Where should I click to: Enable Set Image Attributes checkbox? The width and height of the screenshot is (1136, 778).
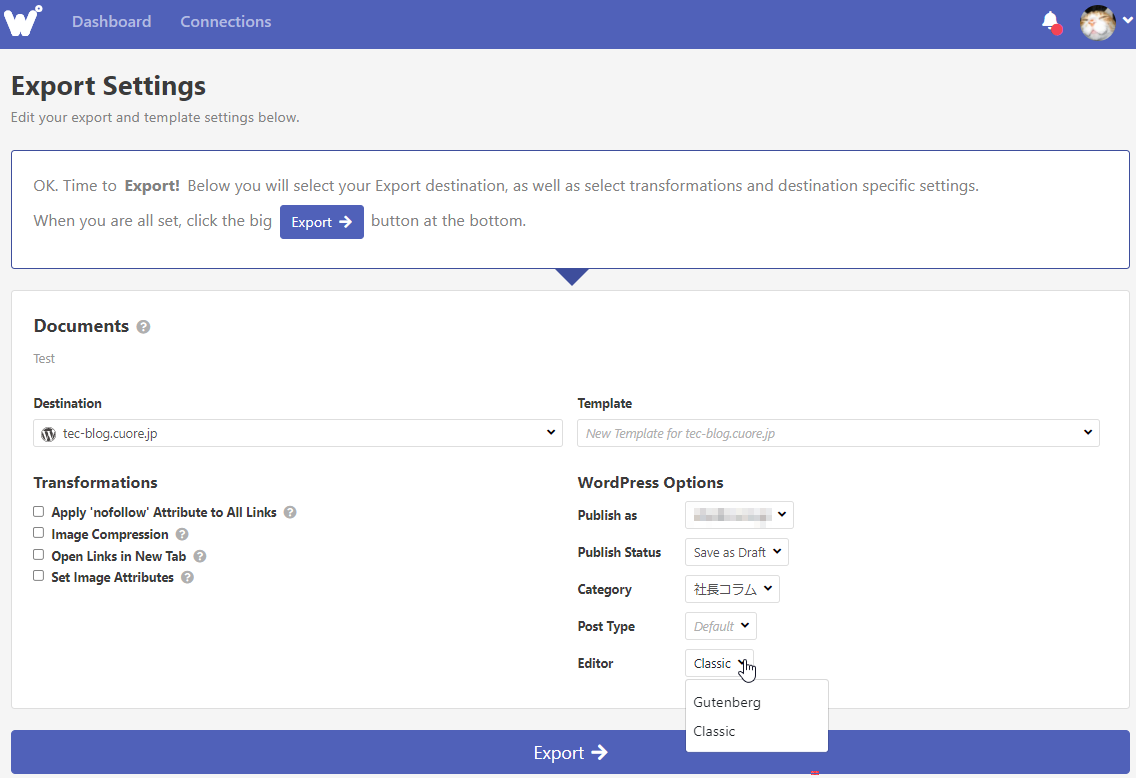tap(39, 576)
